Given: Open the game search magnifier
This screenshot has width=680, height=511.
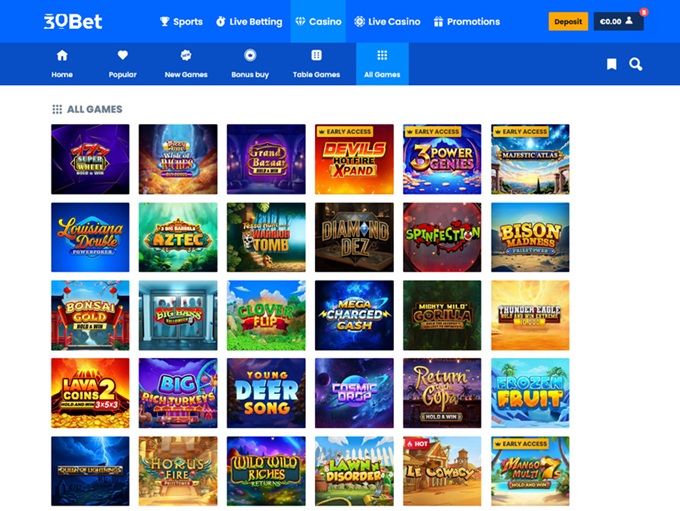Looking at the screenshot, I should click(x=636, y=64).
